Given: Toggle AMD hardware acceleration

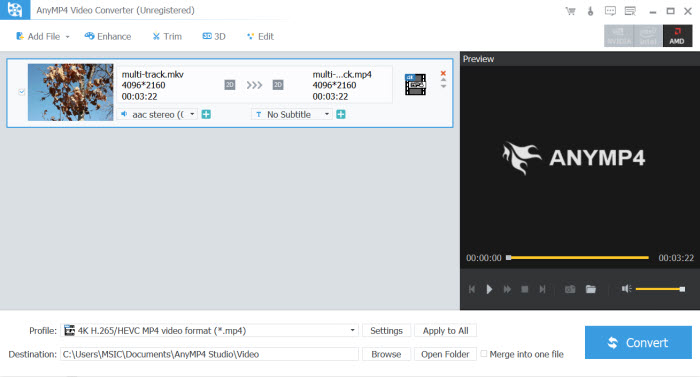Looking at the screenshot, I should coord(677,36).
